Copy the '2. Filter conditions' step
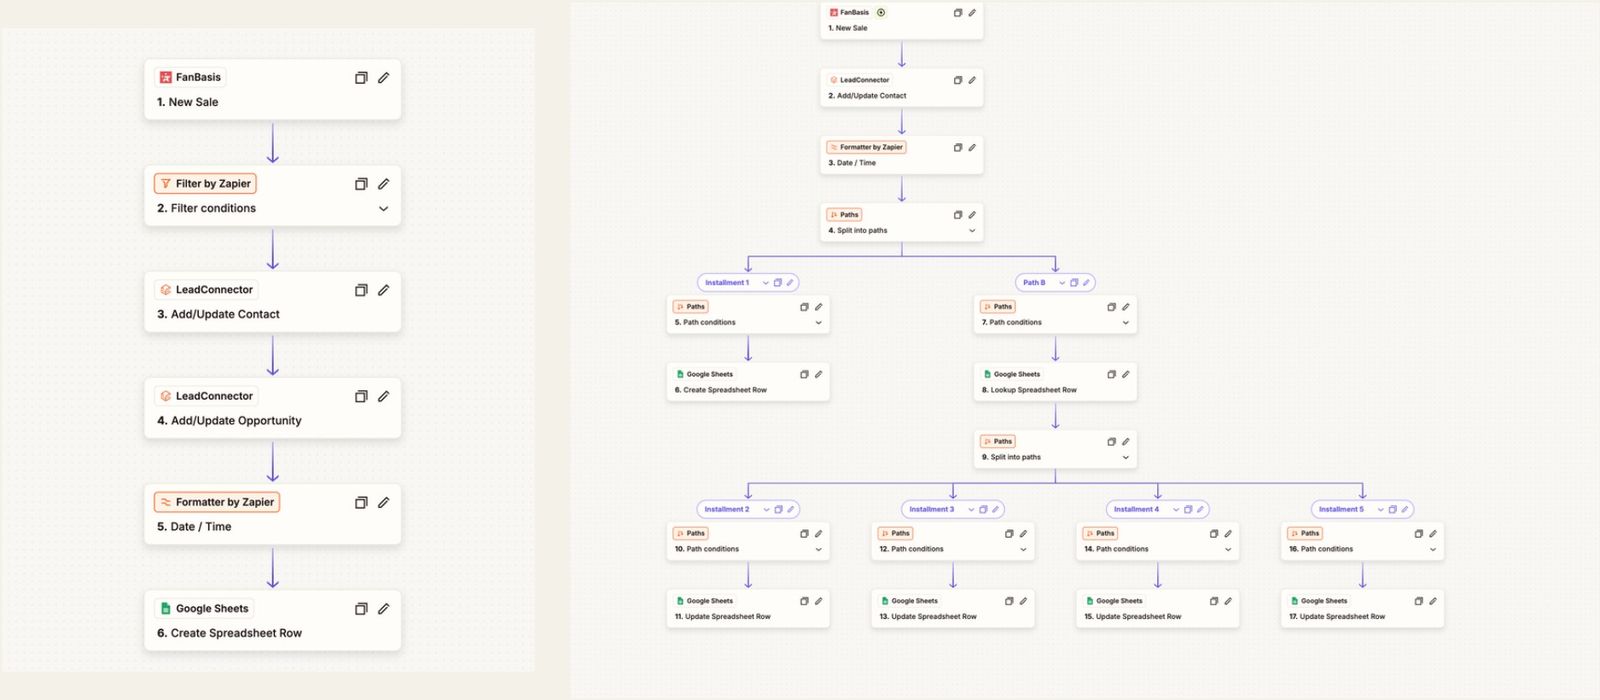This screenshot has height=700, width=1600. point(361,184)
